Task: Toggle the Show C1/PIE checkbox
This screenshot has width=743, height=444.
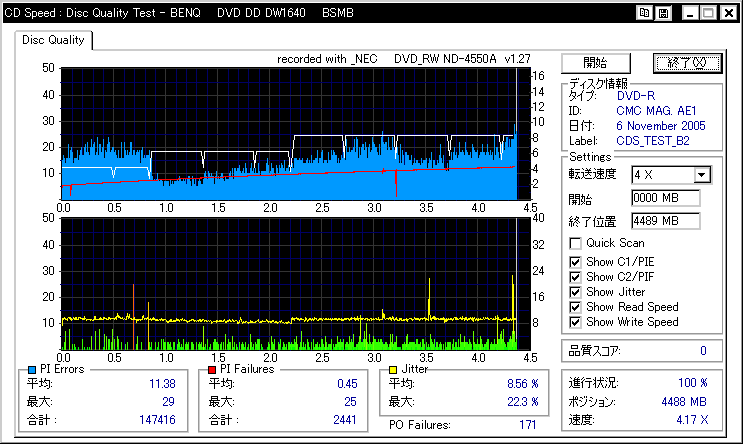Action: (575, 262)
